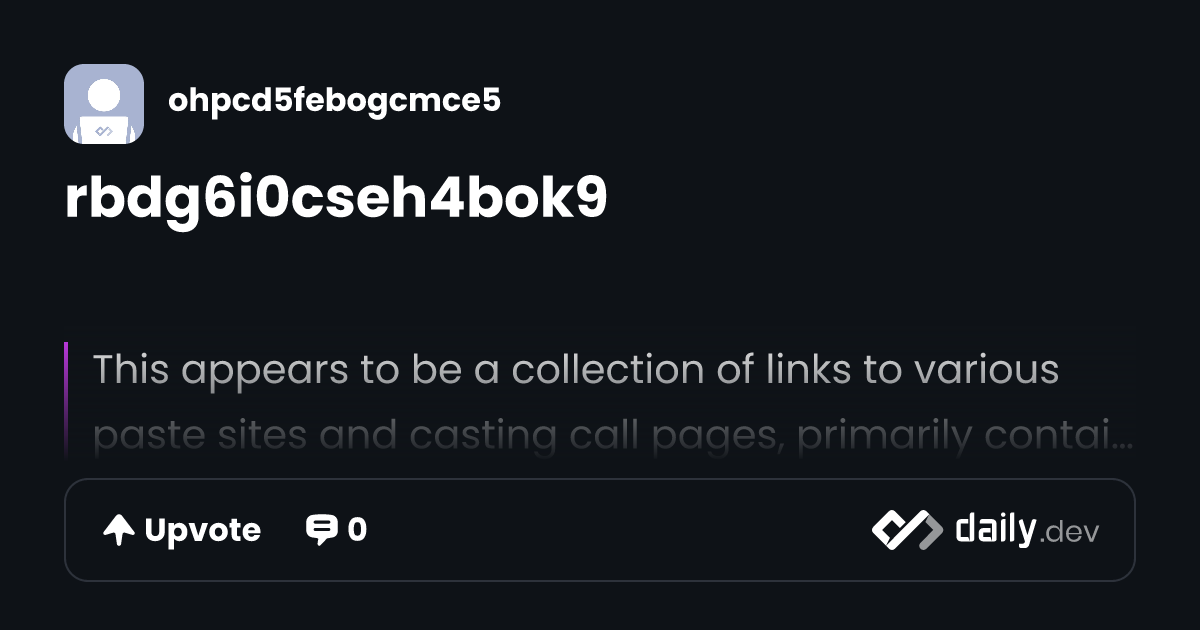Viewport: 1200px width, 630px height.
Task: Click the ".dev" part of logo
Action: tap(1069, 534)
